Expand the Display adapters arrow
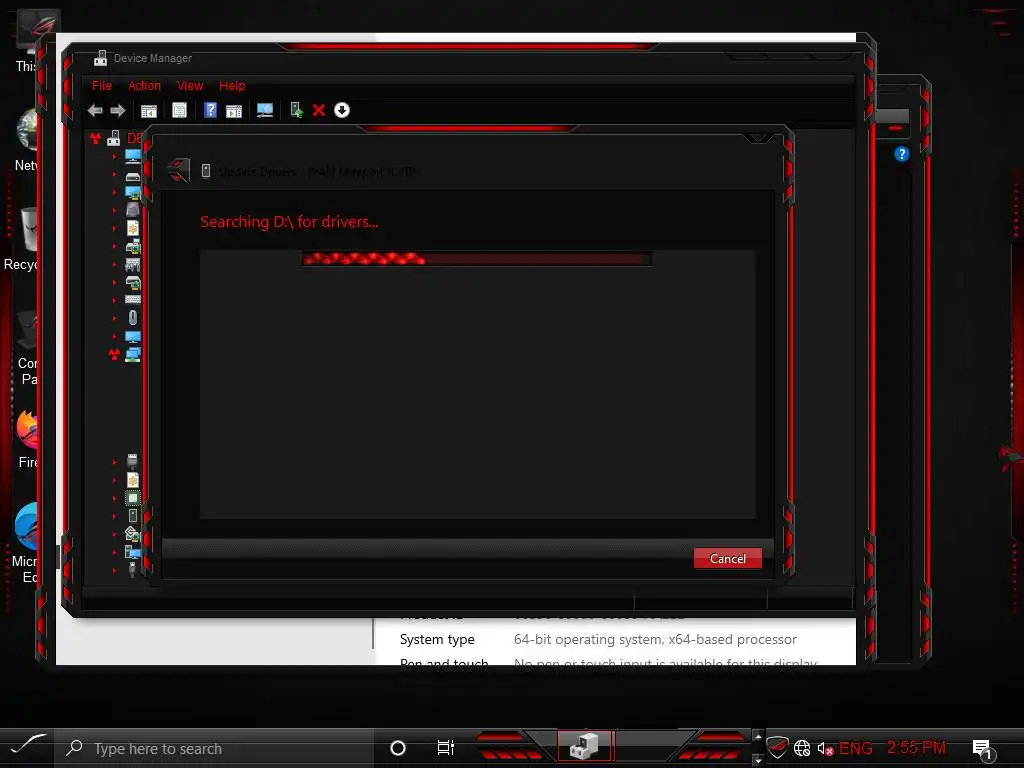Viewport: 1024px width, 768px height. pyautogui.click(x=114, y=193)
